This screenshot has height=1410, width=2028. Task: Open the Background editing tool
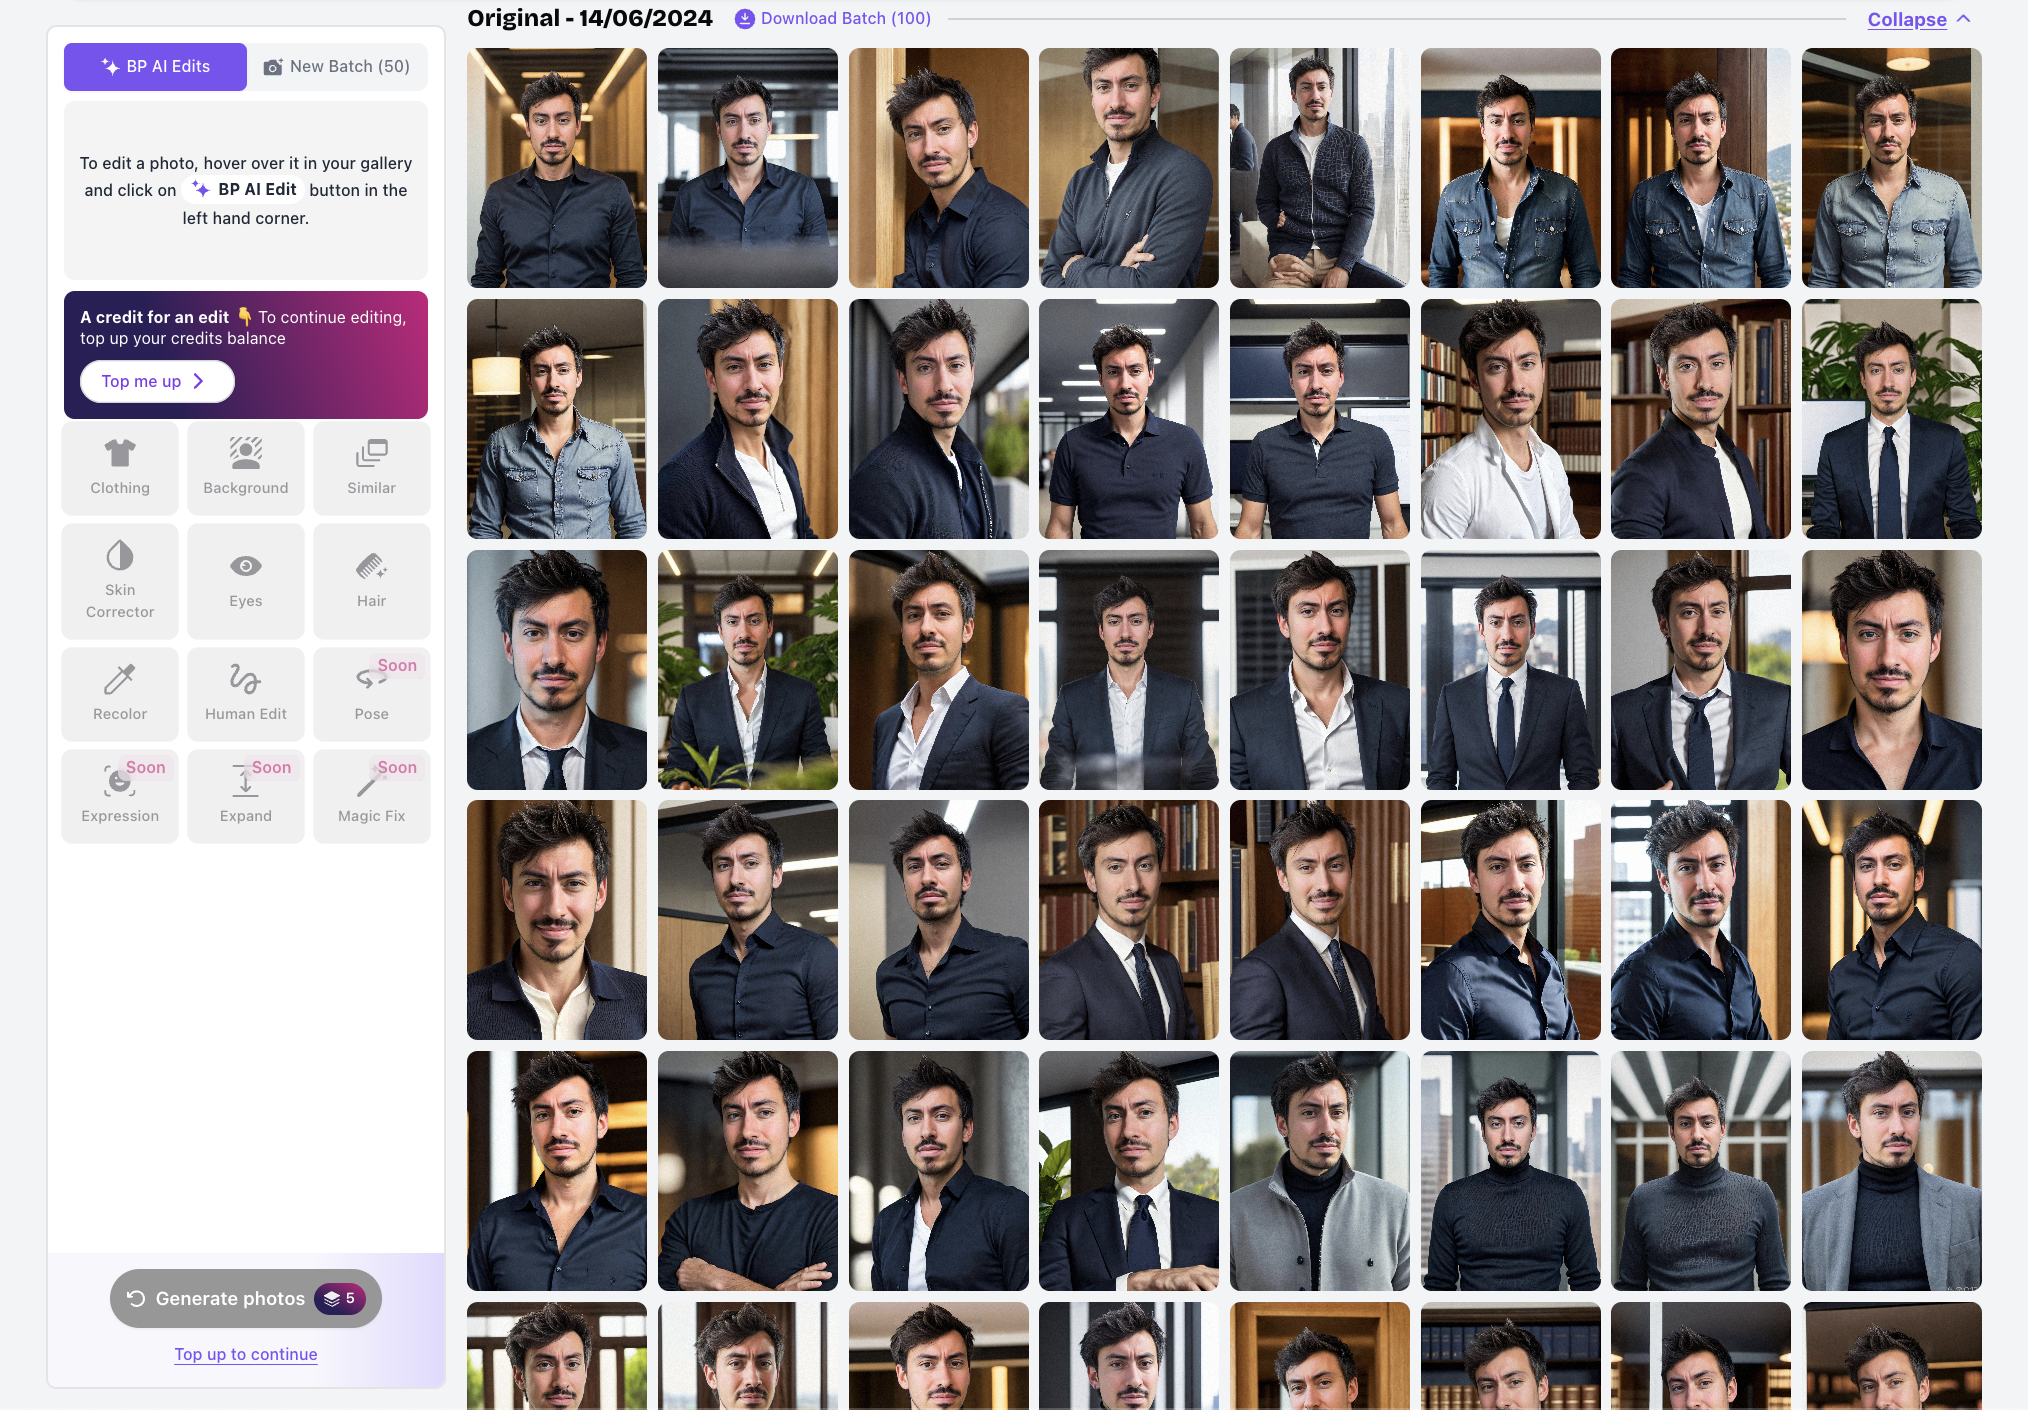click(x=245, y=468)
